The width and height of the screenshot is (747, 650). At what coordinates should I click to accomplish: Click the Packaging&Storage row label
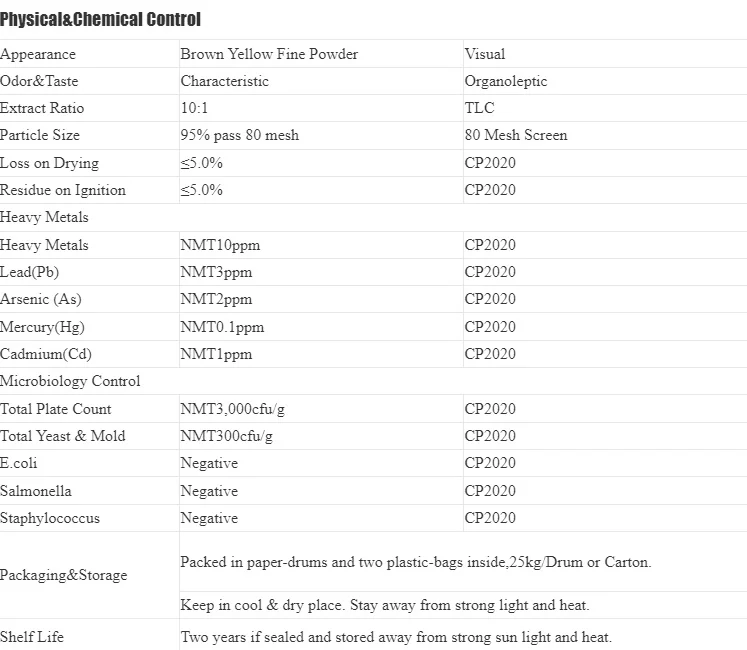click(x=64, y=575)
